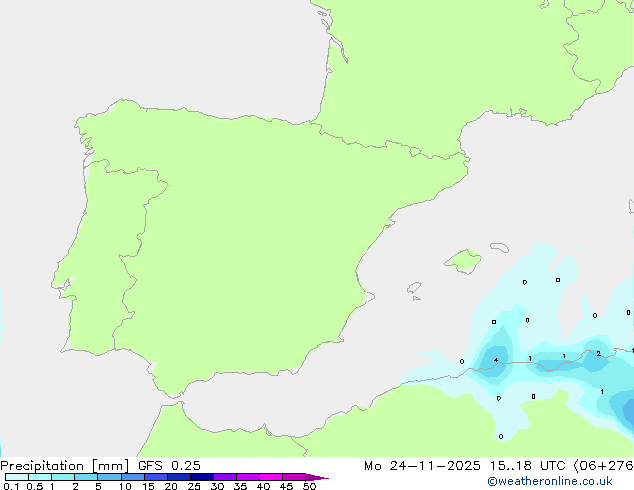Click the "10" legend scale label

click(125, 486)
